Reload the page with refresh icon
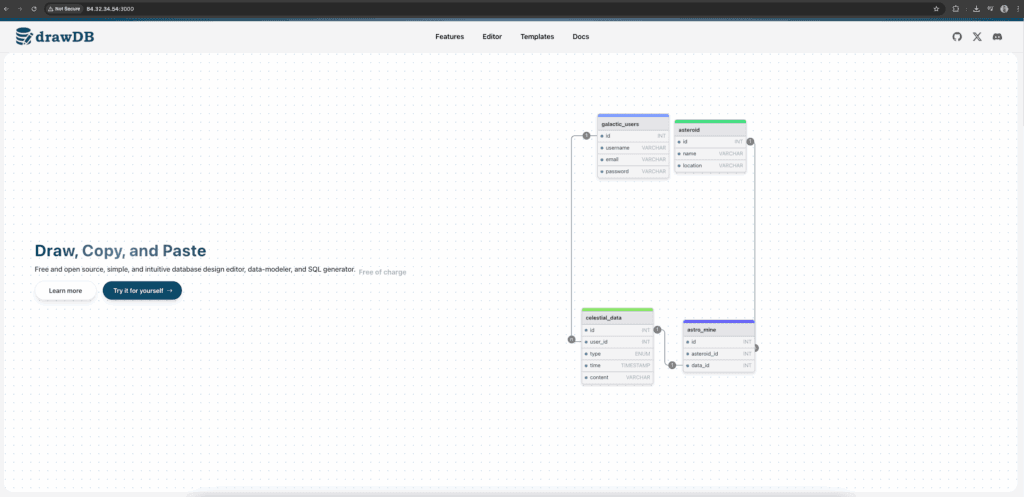 coord(34,9)
